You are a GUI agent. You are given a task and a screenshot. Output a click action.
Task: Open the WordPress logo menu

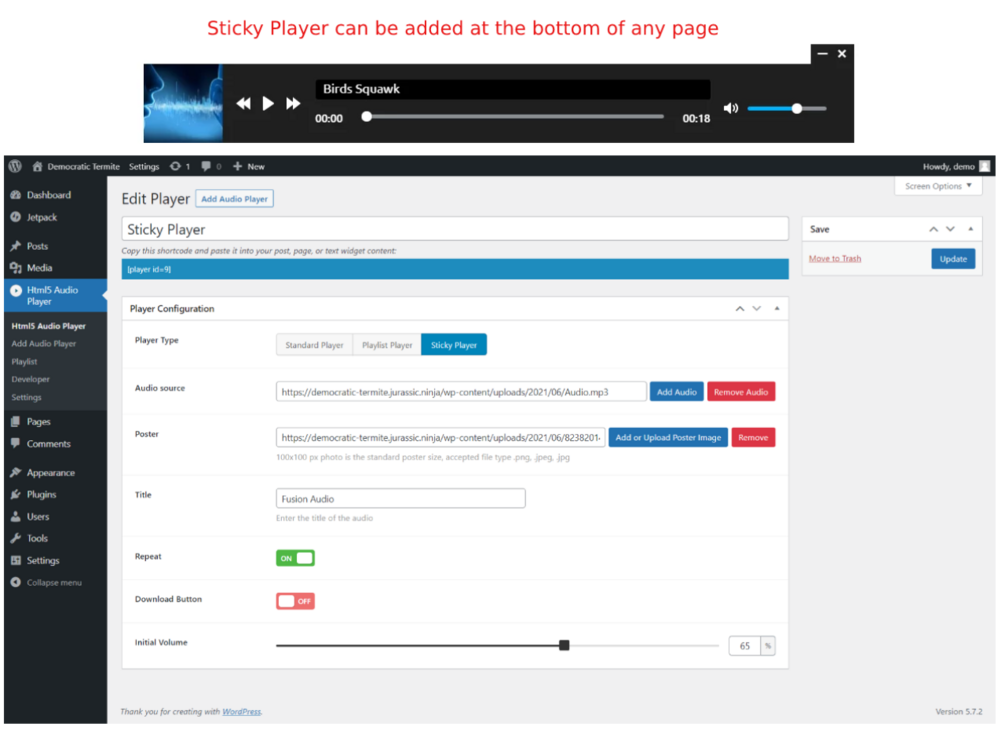[x=15, y=166]
